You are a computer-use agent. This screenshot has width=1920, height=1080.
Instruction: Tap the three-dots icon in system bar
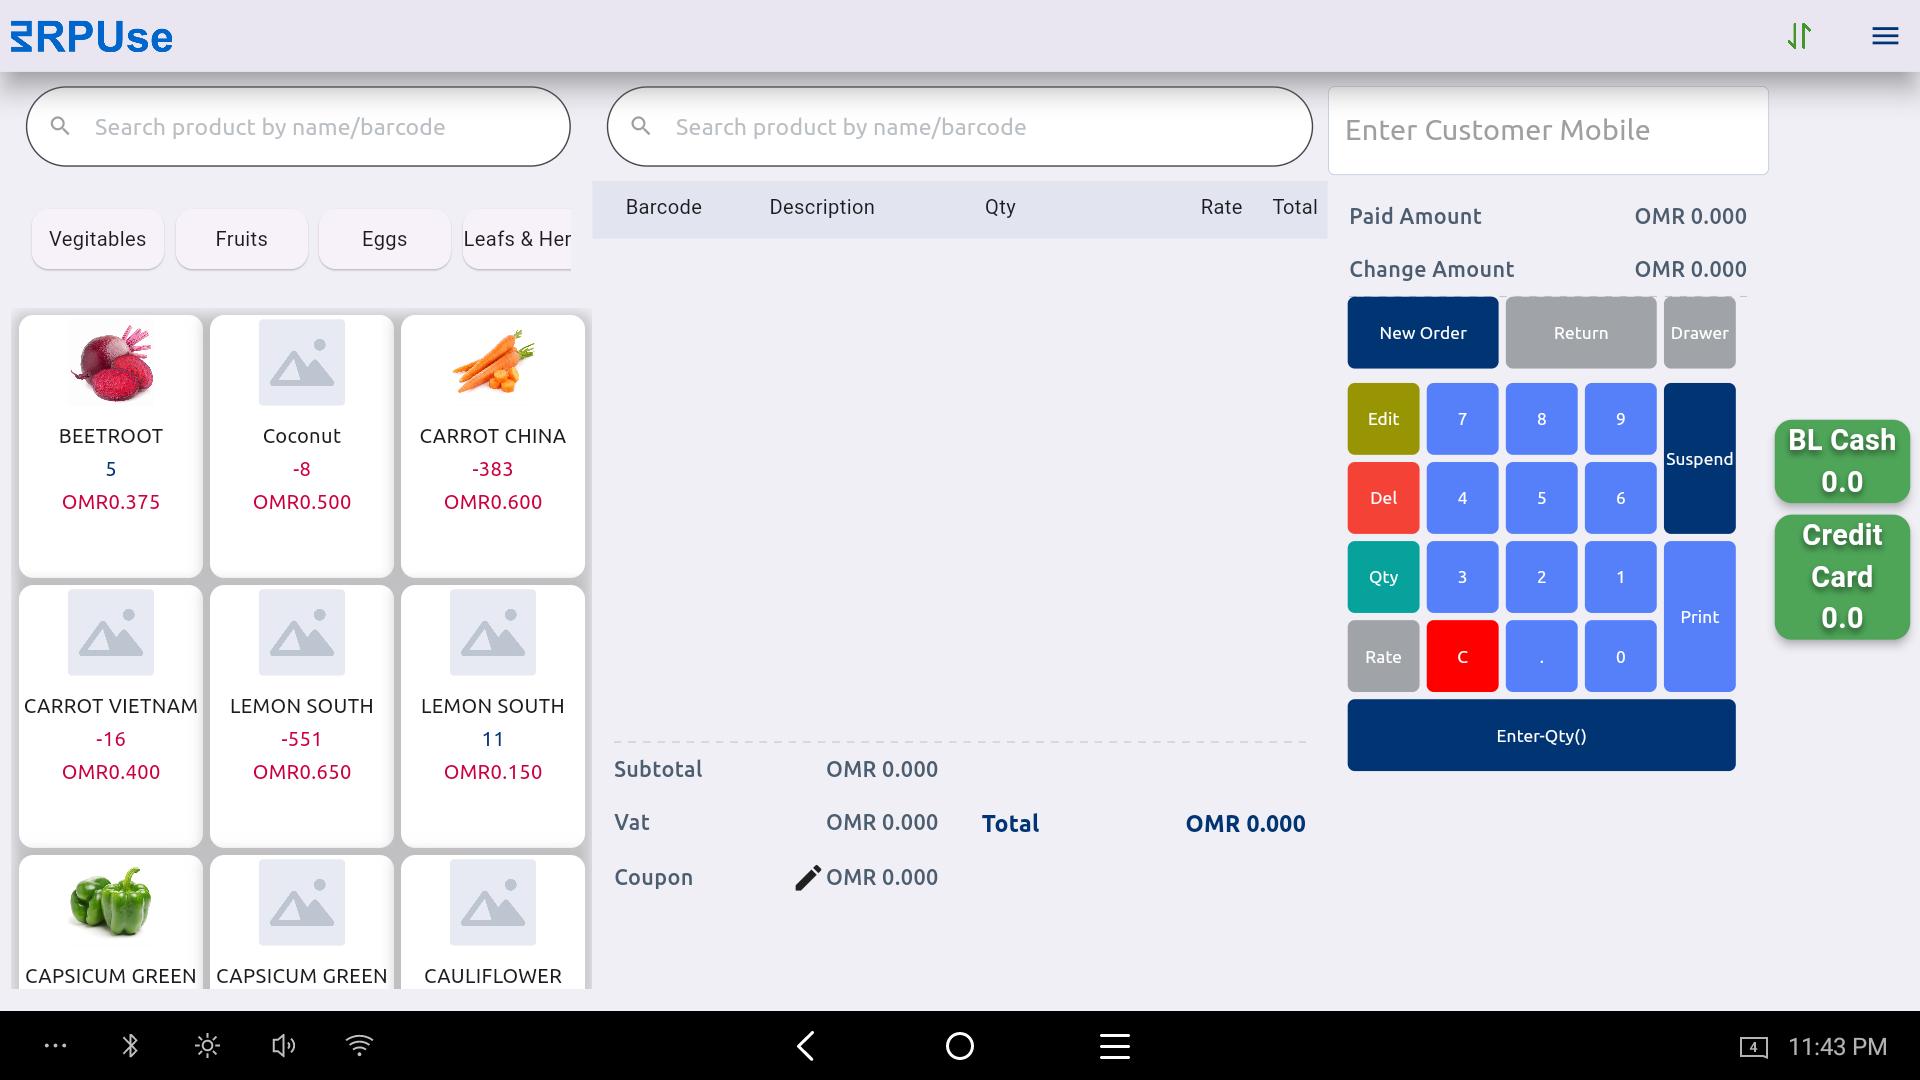[x=56, y=1046]
